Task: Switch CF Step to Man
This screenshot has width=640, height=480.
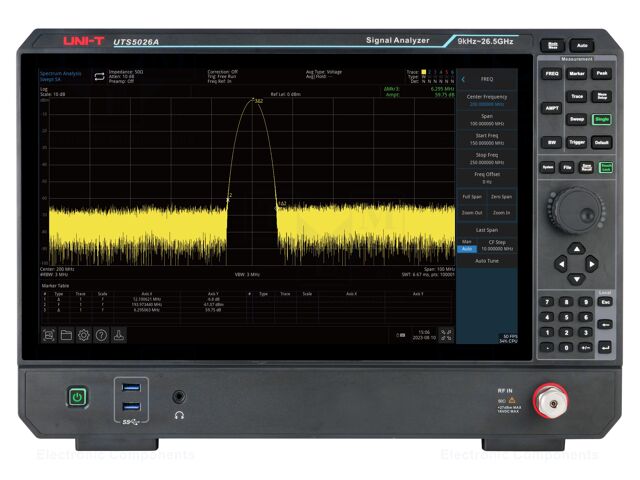Action: pyautogui.click(x=467, y=242)
